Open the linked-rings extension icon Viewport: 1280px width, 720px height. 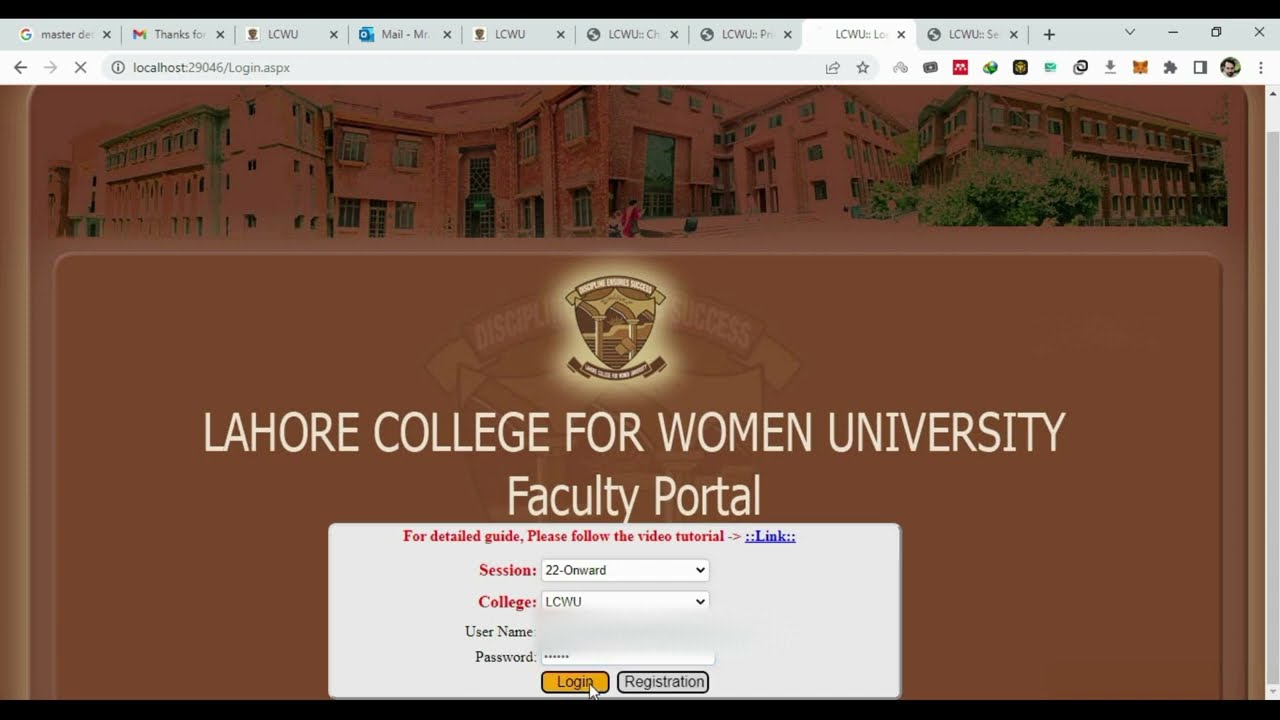[x=1080, y=67]
